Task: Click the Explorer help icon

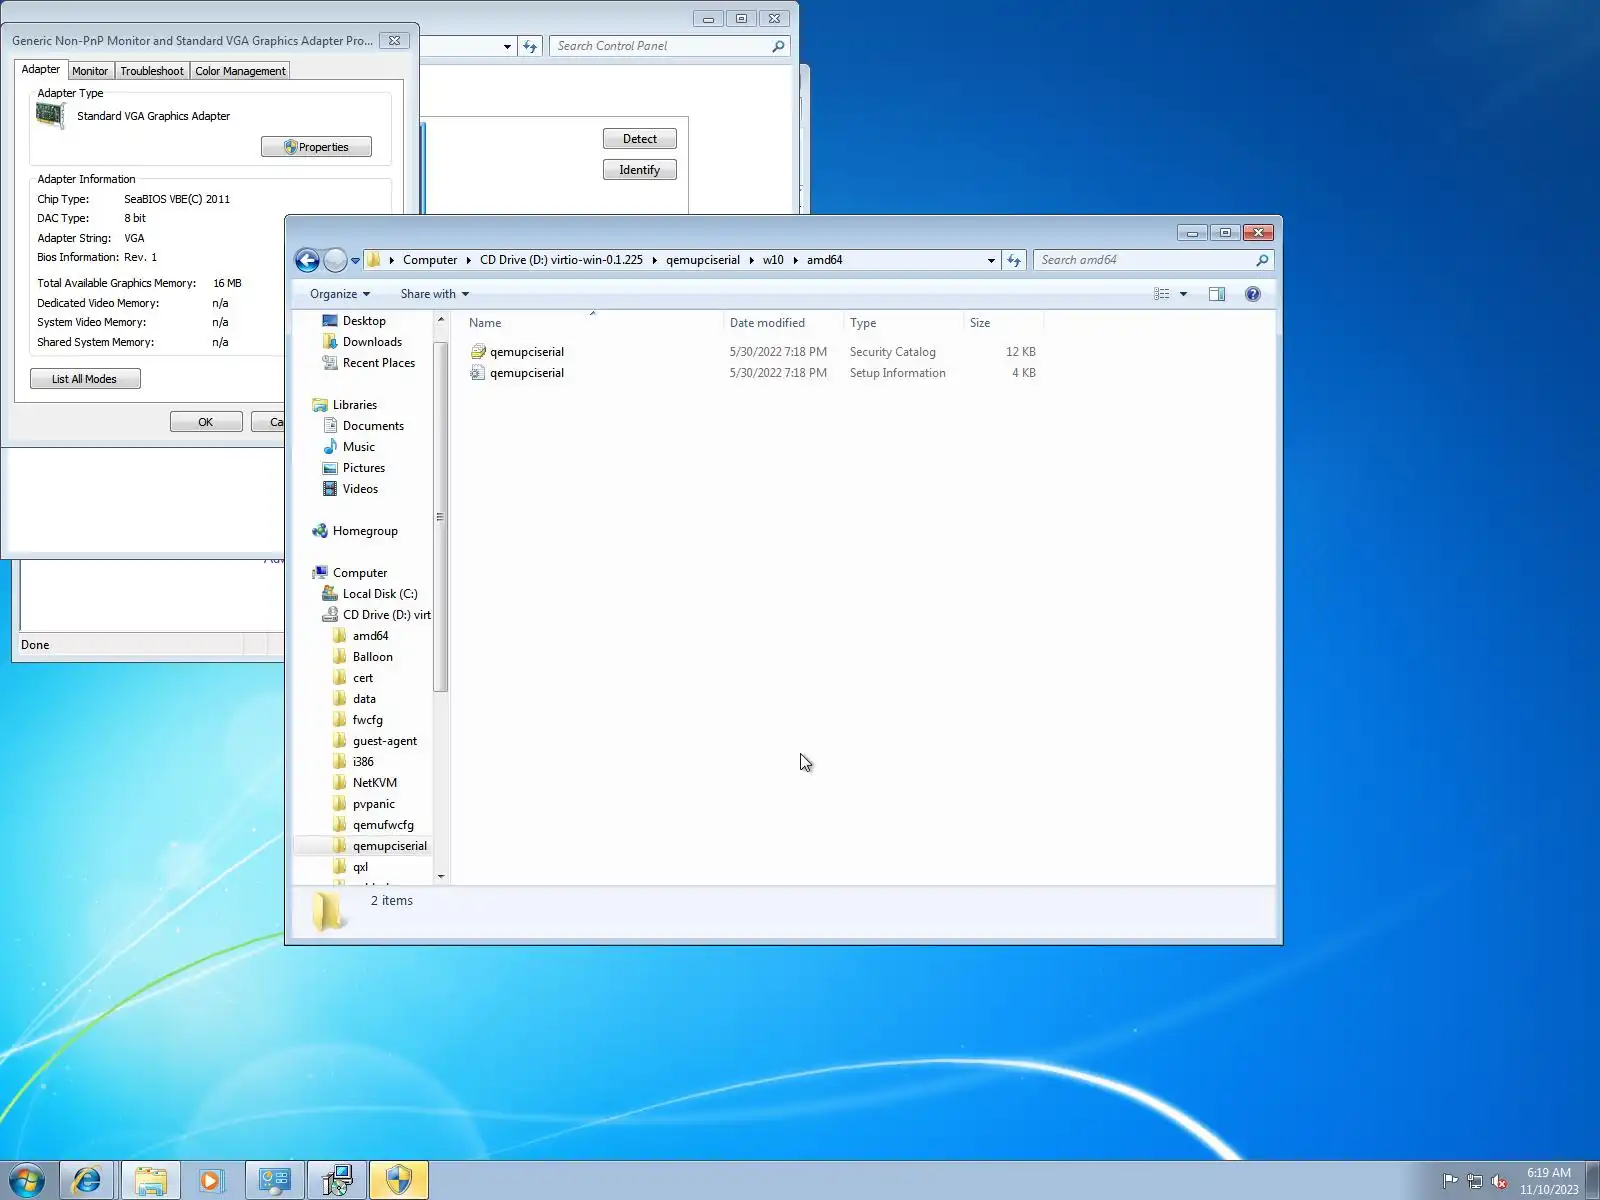Action: (1253, 294)
